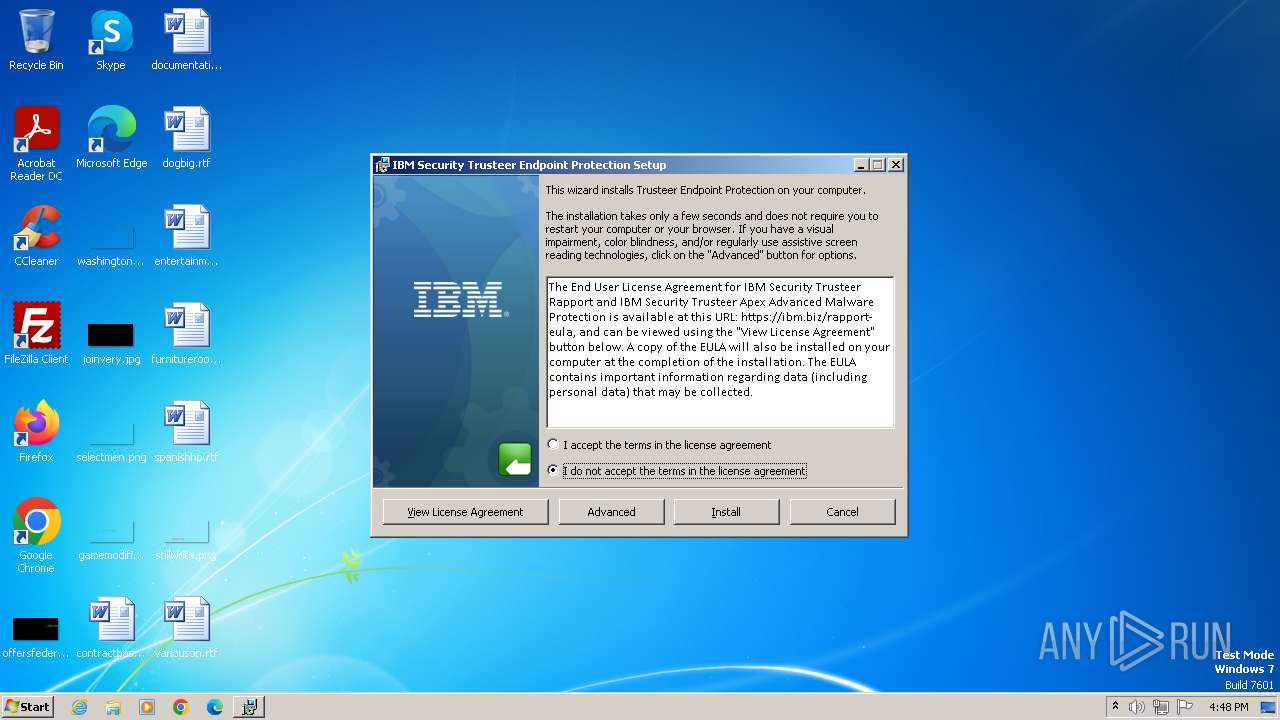Select the furnitureroo... document icon
Image resolution: width=1280 pixels, height=720 pixels.
tap(187, 334)
